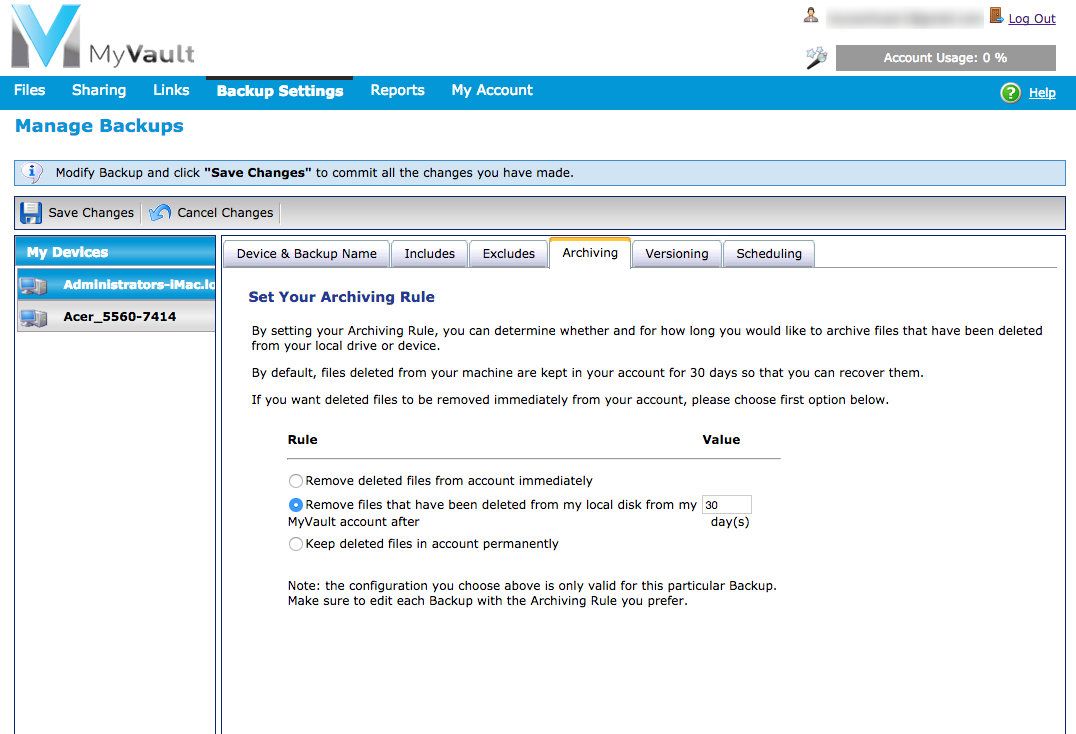This screenshot has width=1076, height=734.
Task: Click the days value input field
Action: pos(727,505)
